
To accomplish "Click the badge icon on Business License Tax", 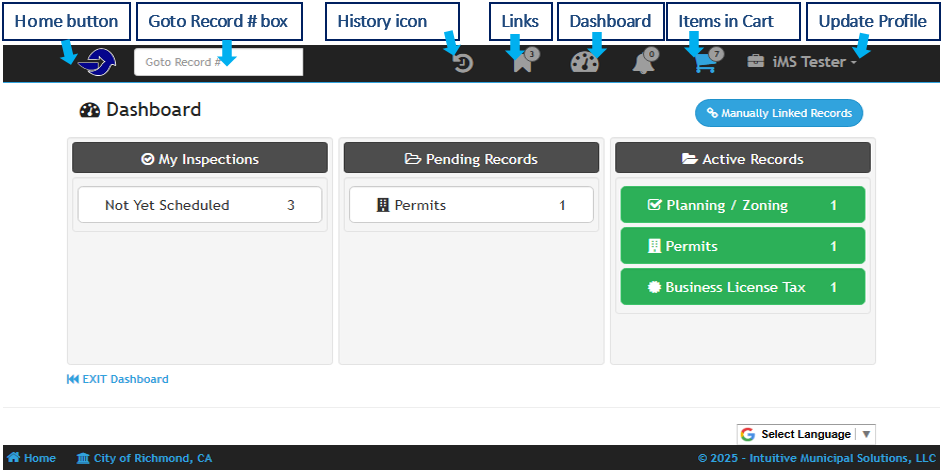I will (x=654, y=287).
